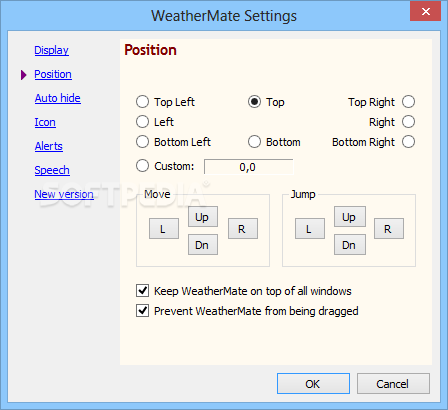This screenshot has height=410, width=448.
Task: Open the Position settings page link
Action: point(53,74)
